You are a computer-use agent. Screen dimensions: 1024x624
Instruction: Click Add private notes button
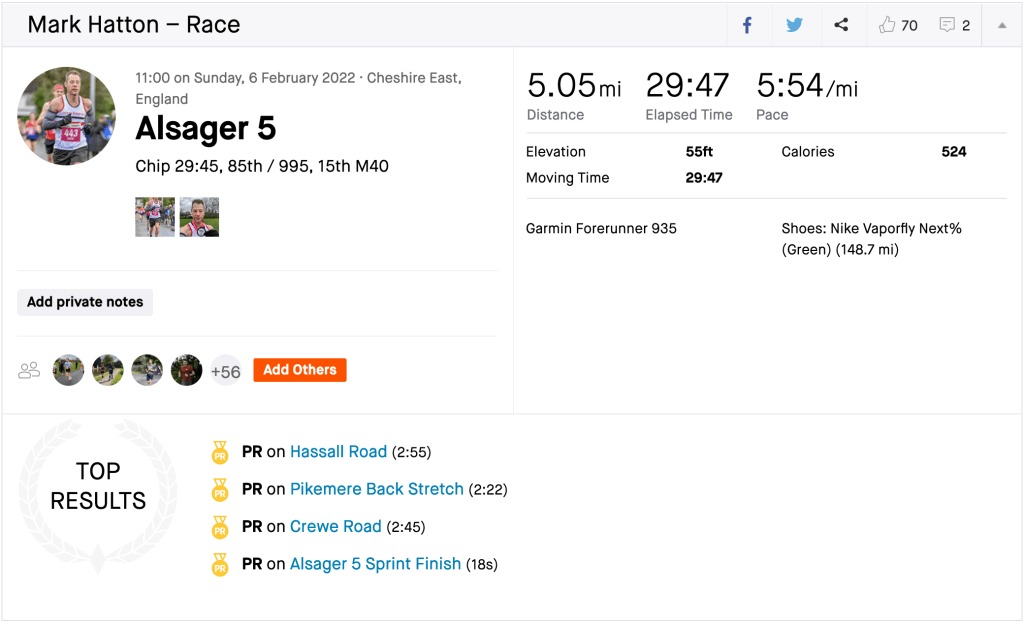click(x=85, y=302)
